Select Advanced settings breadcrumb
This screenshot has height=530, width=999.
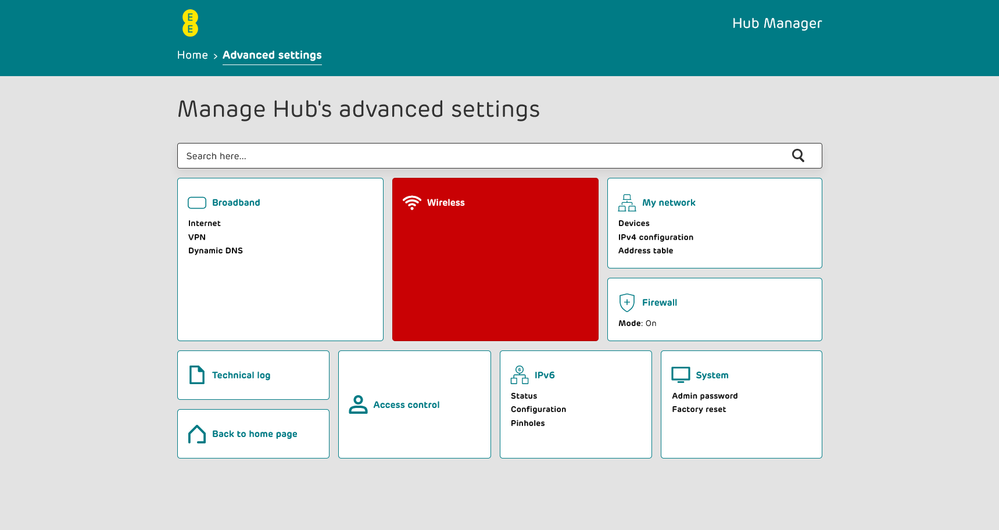(272, 55)
